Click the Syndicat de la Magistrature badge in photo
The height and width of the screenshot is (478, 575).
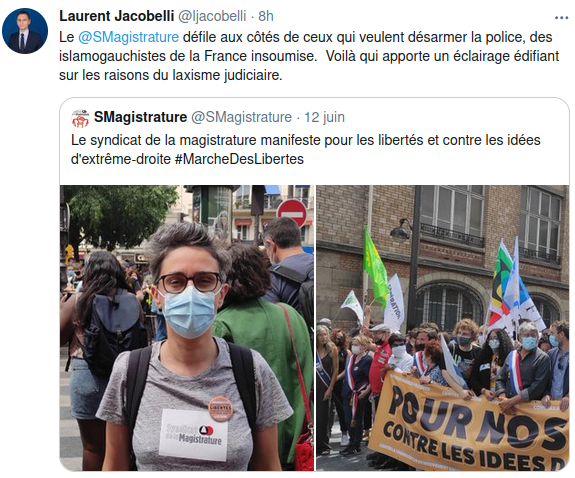[x=194, y=435]
